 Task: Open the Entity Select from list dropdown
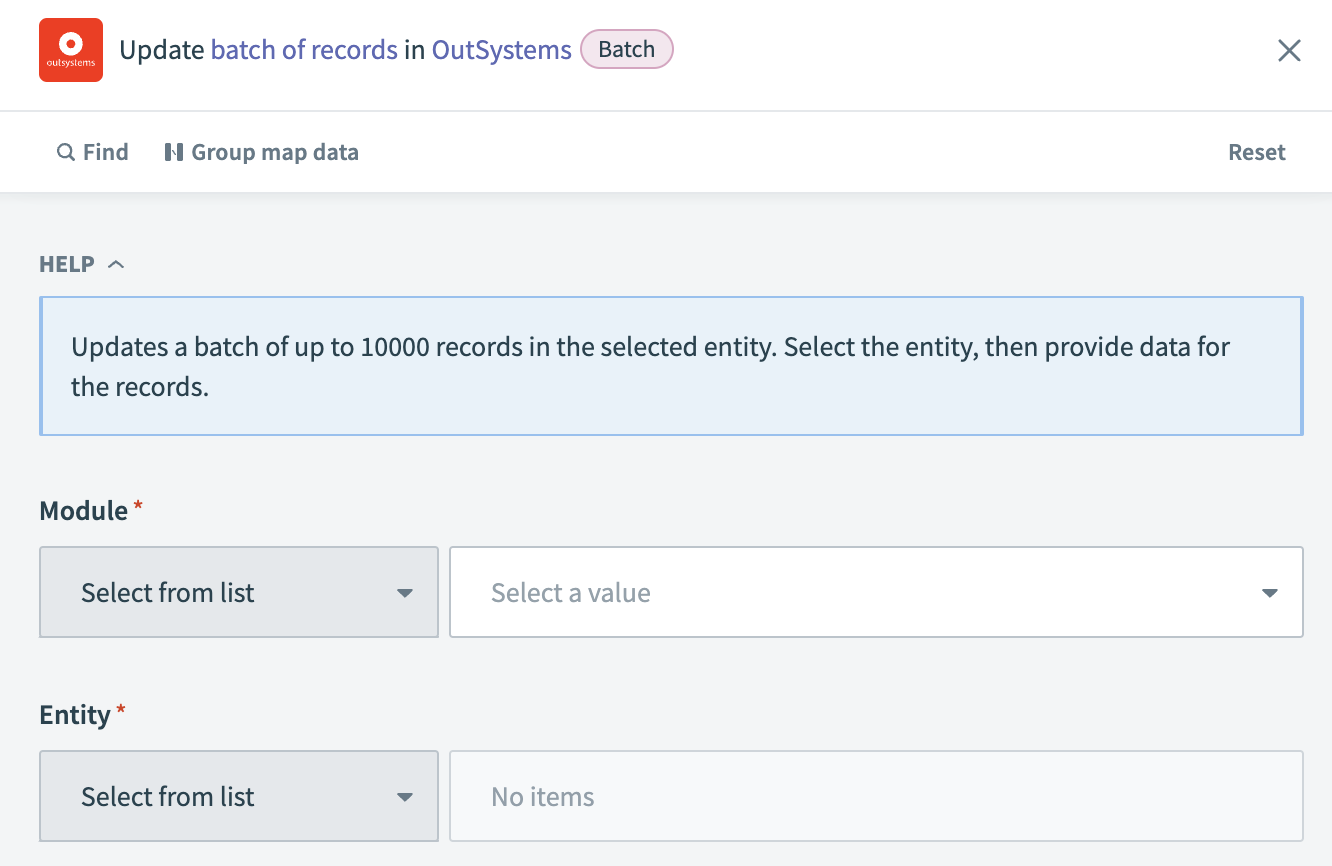(239, 796)
